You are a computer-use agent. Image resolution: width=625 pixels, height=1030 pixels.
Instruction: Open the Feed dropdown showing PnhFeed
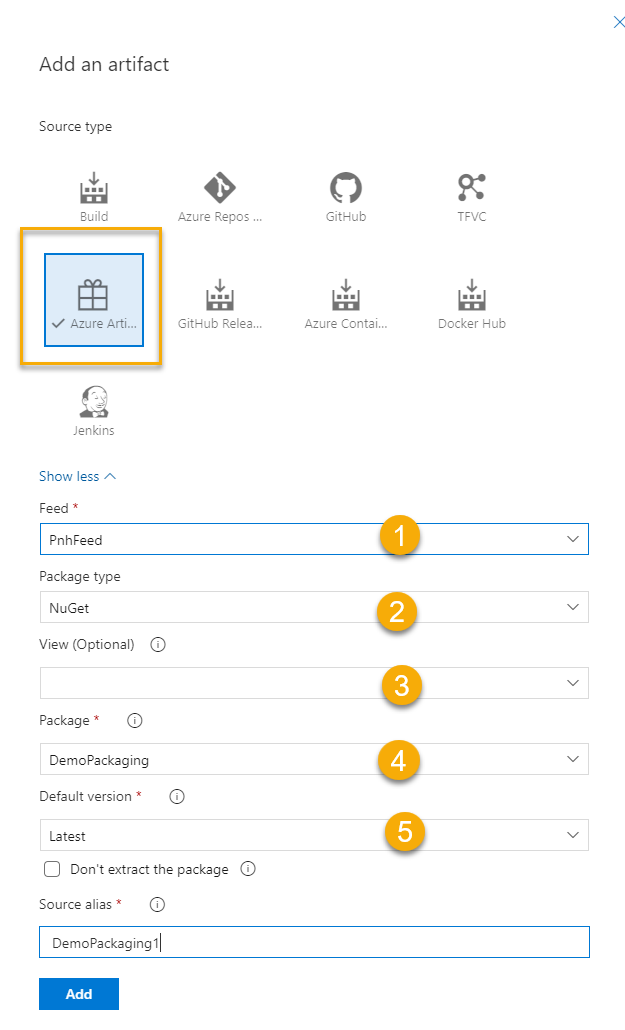pos(314,539)
